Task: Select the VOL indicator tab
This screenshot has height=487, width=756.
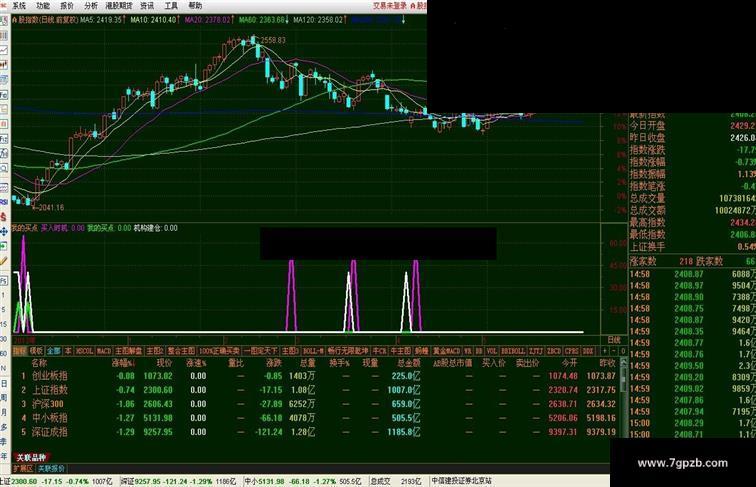Action: [x=492, y=351]
